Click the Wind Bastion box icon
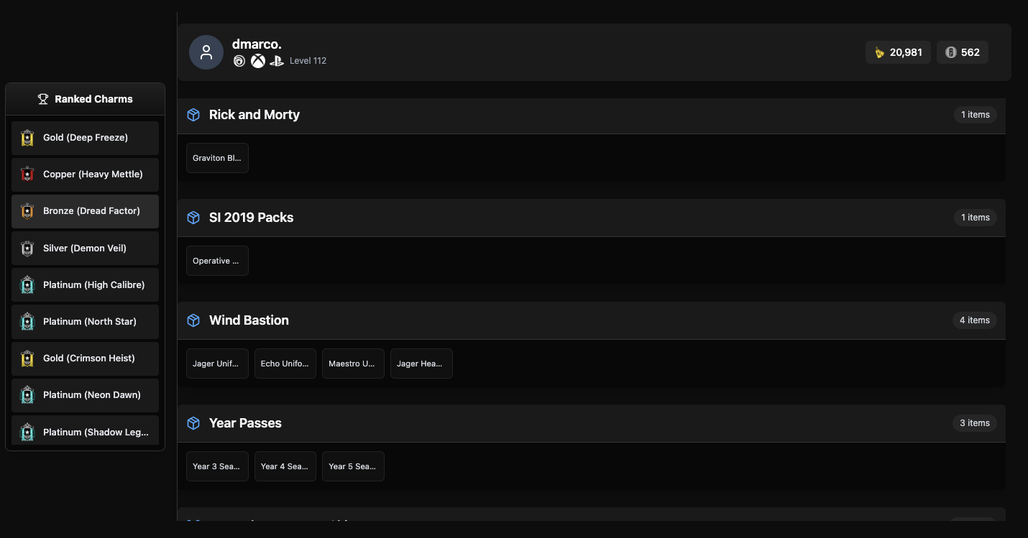The image size is (1028, 538). click(x=193, y=320)
